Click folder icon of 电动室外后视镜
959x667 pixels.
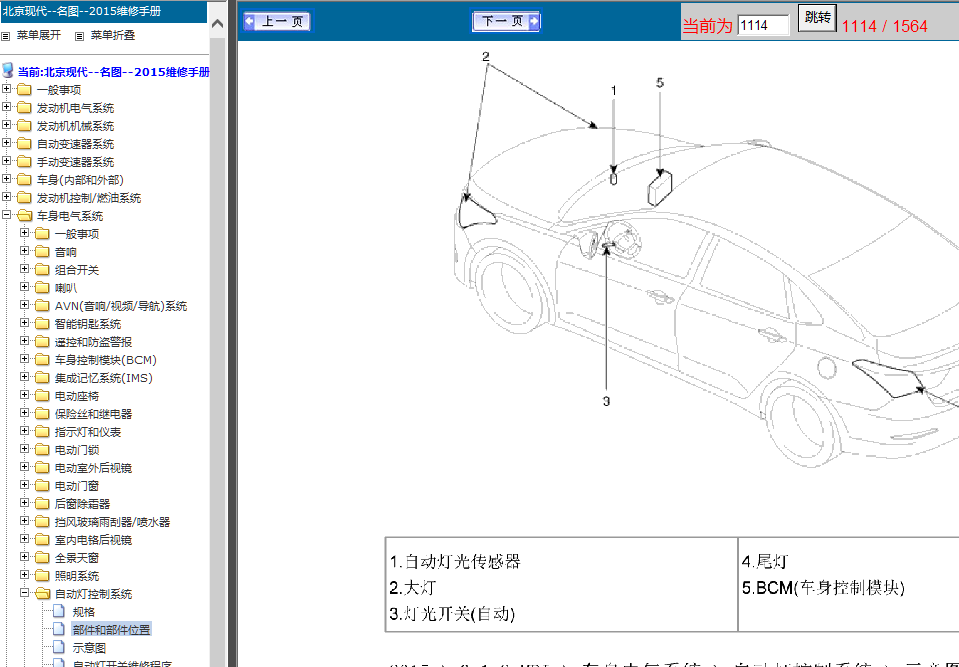(42, 467)
